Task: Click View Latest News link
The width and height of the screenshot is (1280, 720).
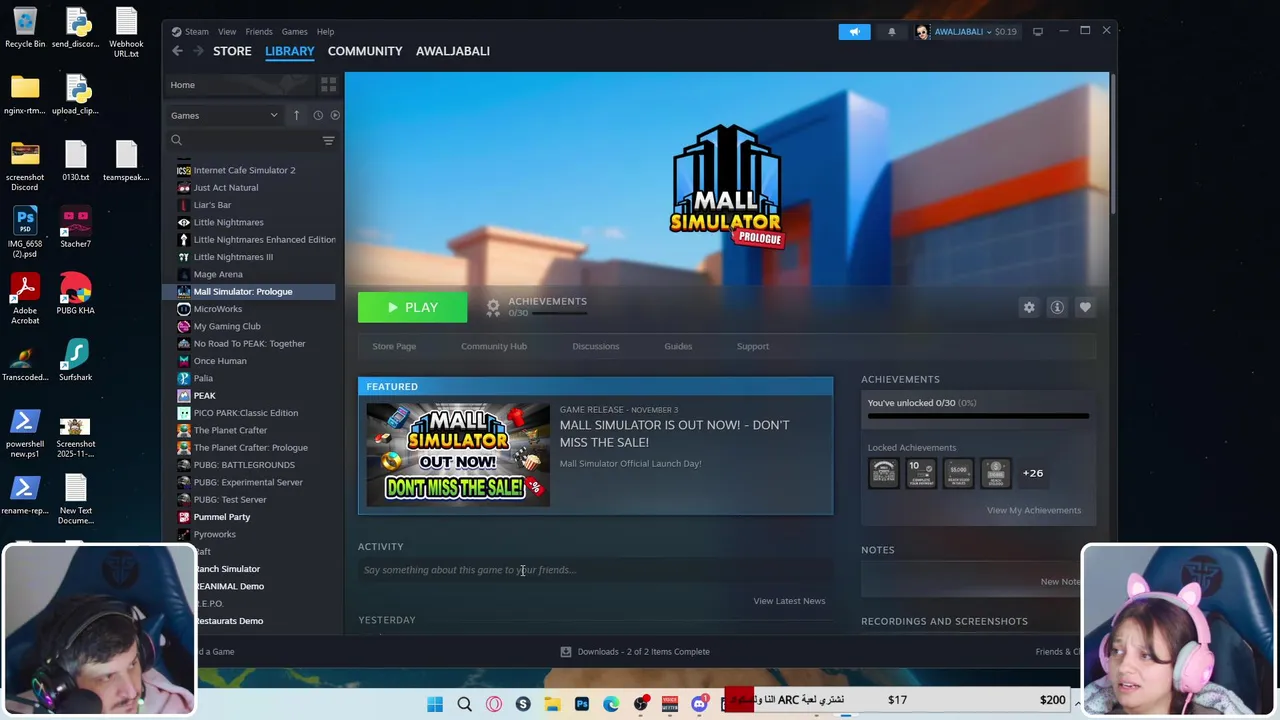Action: [789, 601]
